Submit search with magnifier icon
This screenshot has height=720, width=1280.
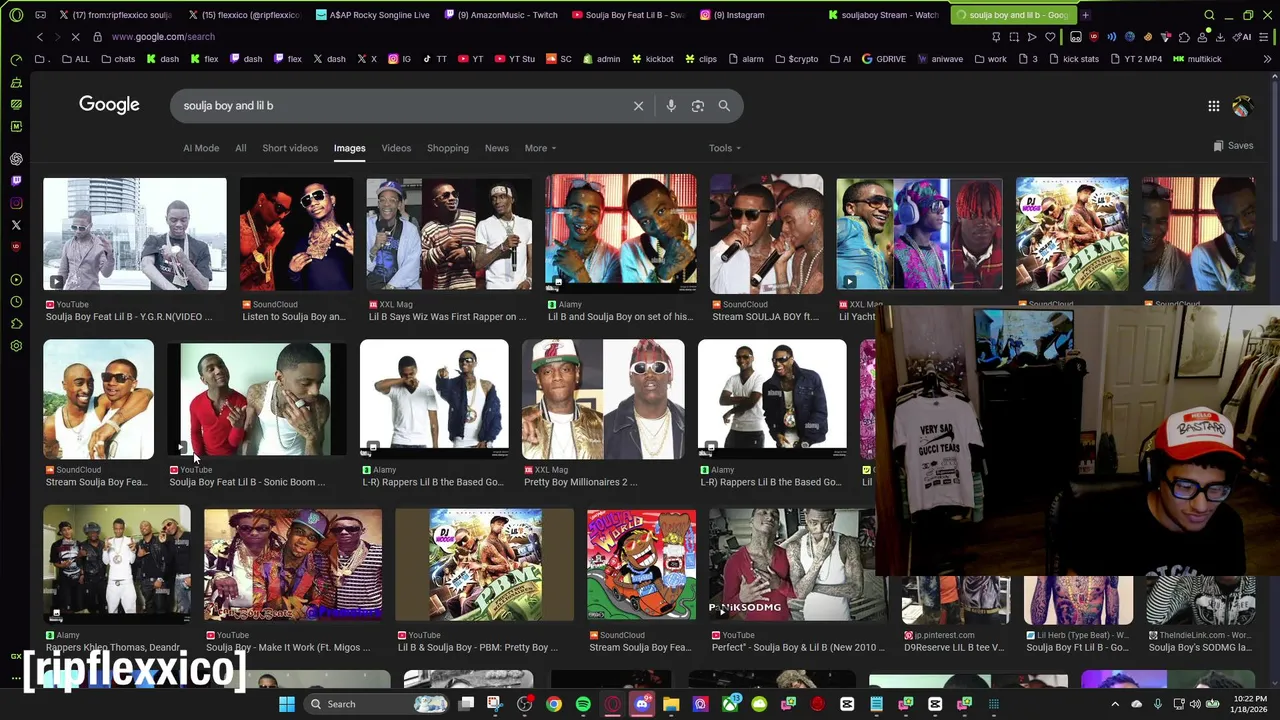coord(724,106)
